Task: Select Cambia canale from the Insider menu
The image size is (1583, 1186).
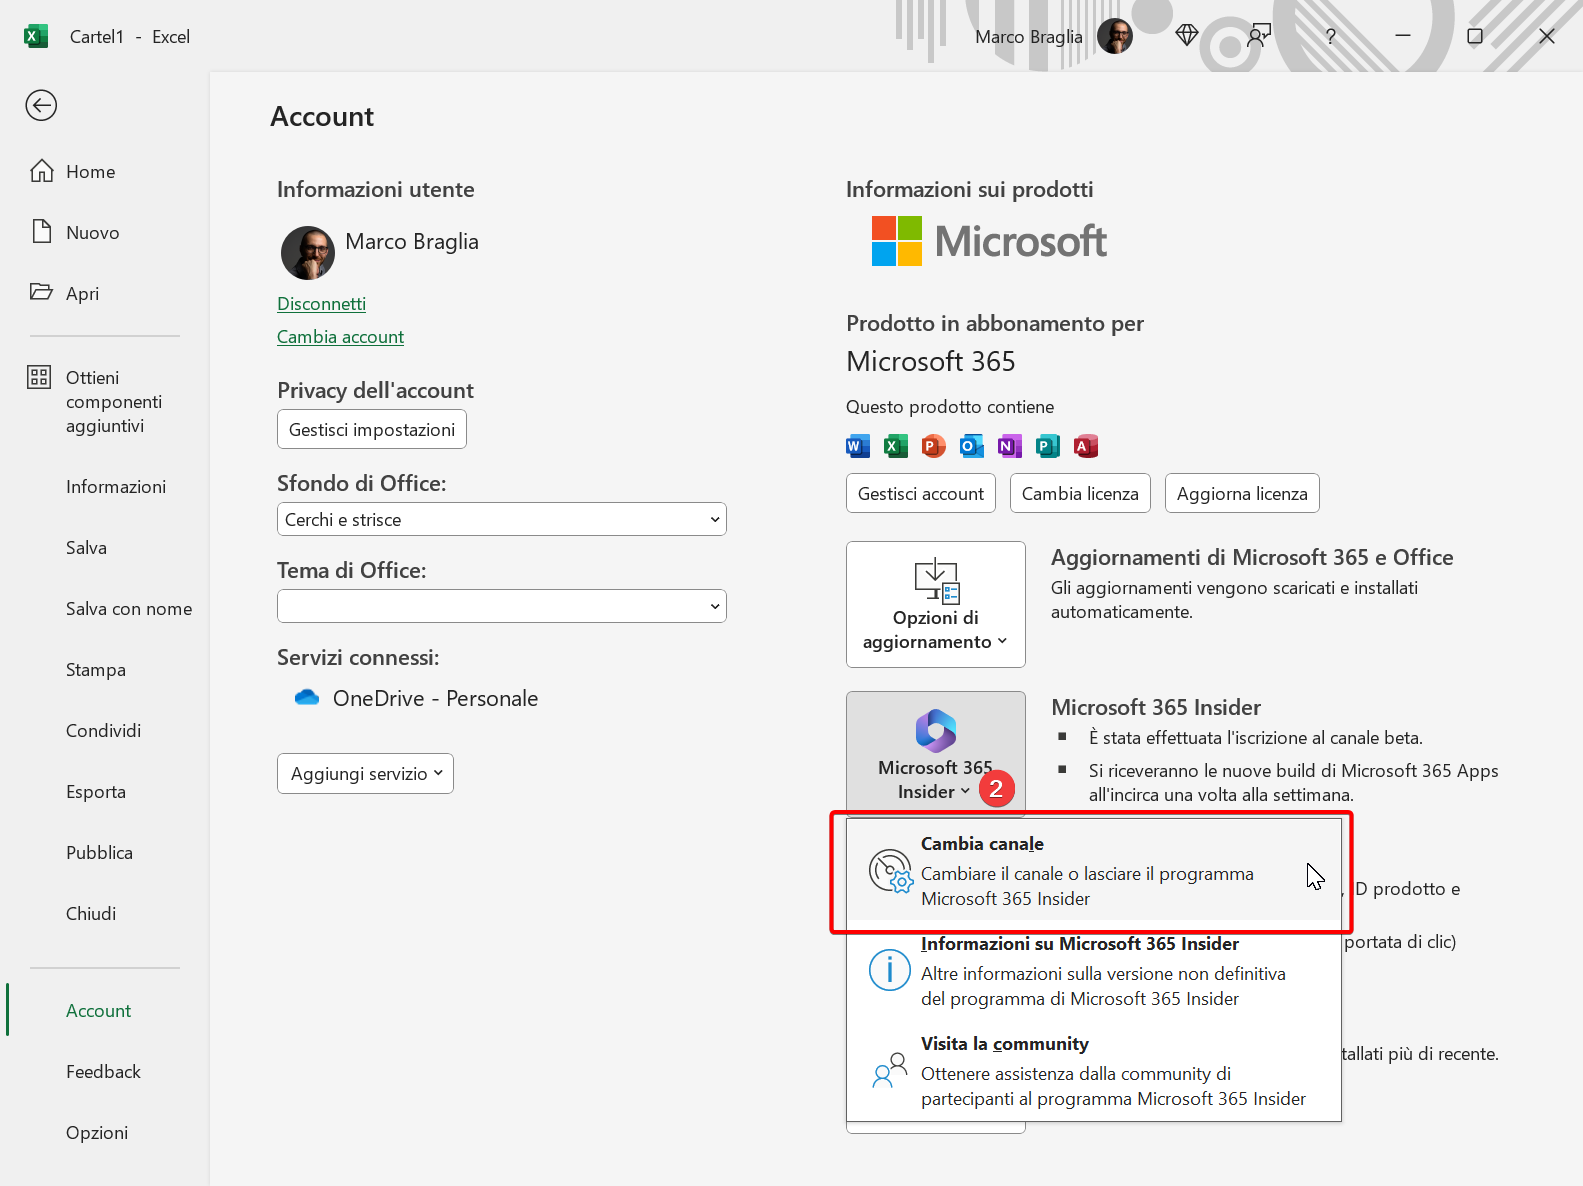Action: pyautogui.click(x=1093, y=870)
